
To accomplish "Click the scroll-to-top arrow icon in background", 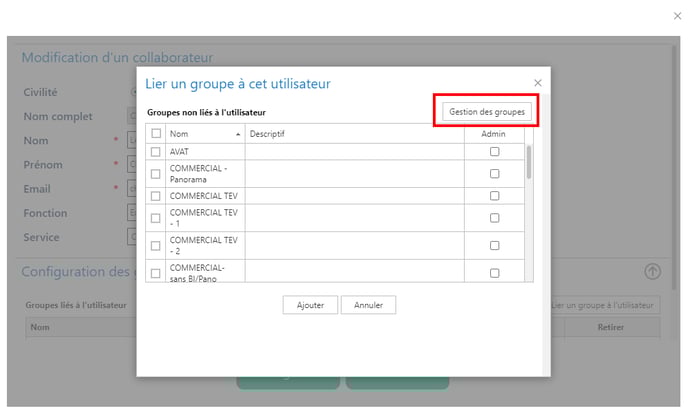I will point(652,271).
